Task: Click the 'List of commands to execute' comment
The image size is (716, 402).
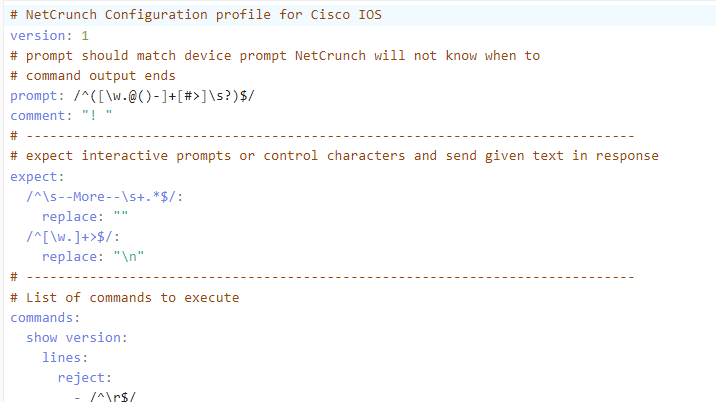Action: (x=125, y=298)
